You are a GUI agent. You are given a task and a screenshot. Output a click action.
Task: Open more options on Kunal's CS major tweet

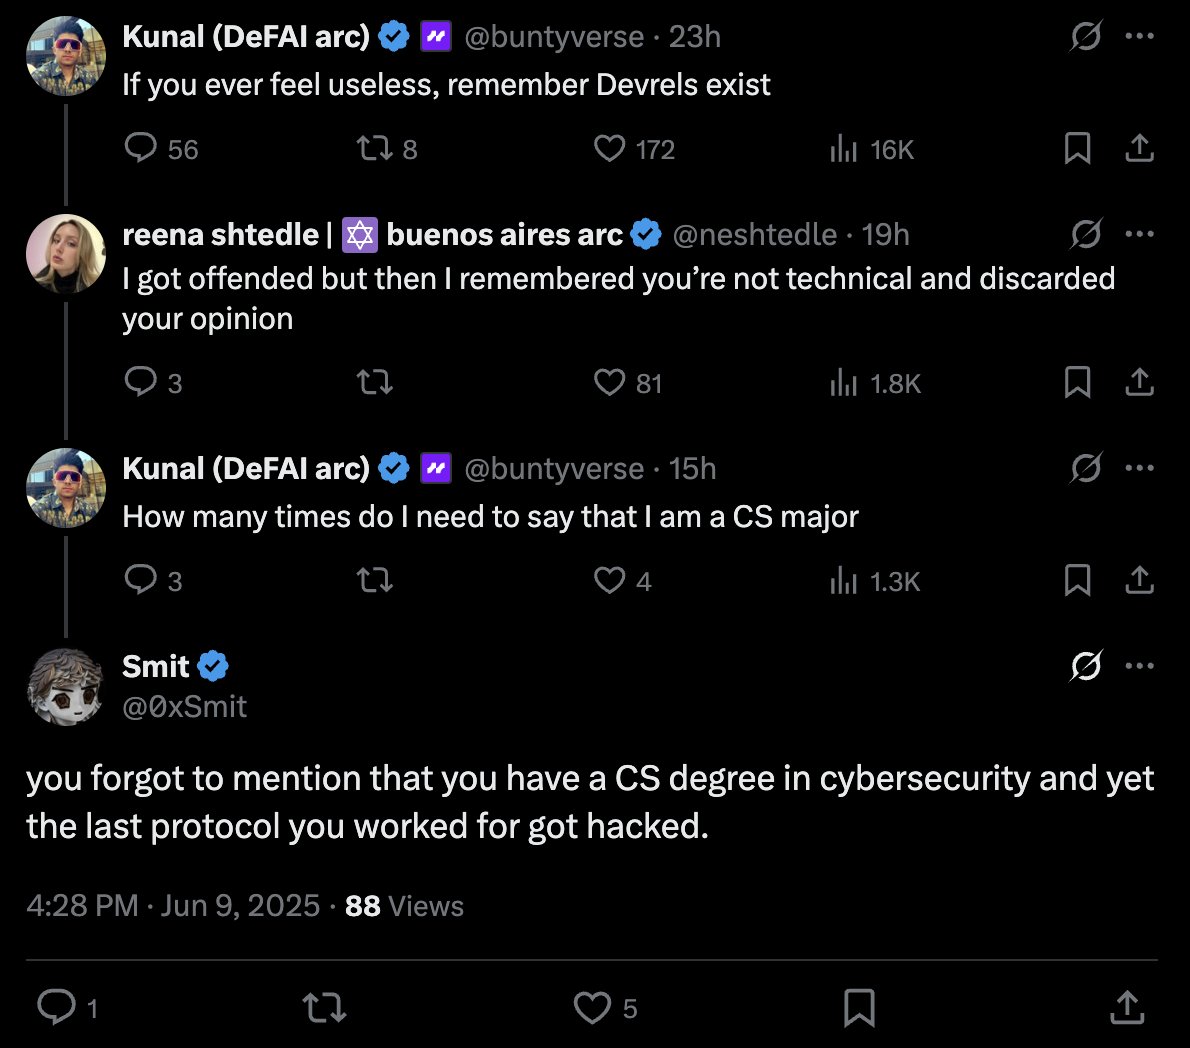[1139, 468]
